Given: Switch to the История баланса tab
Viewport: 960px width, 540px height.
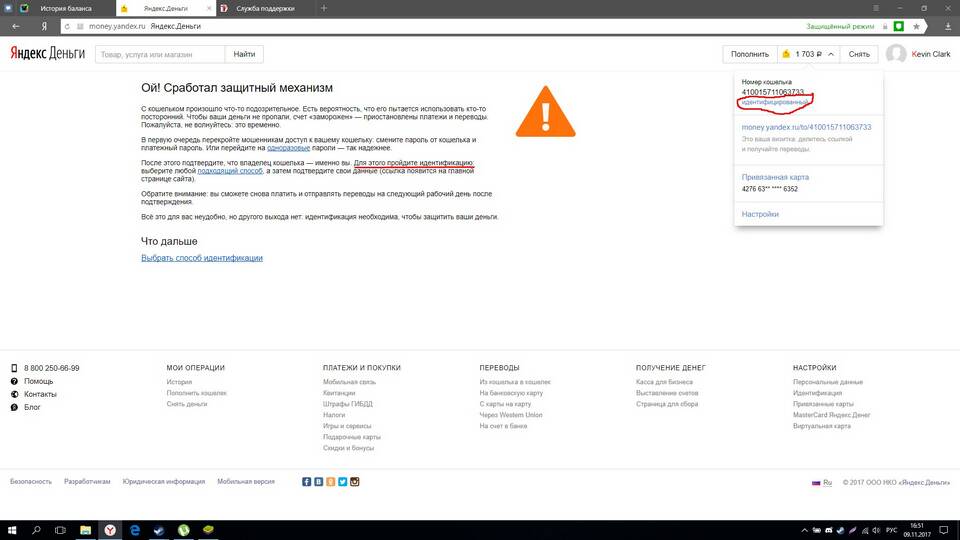Looking at the screenshot, I should pos(65,8).
